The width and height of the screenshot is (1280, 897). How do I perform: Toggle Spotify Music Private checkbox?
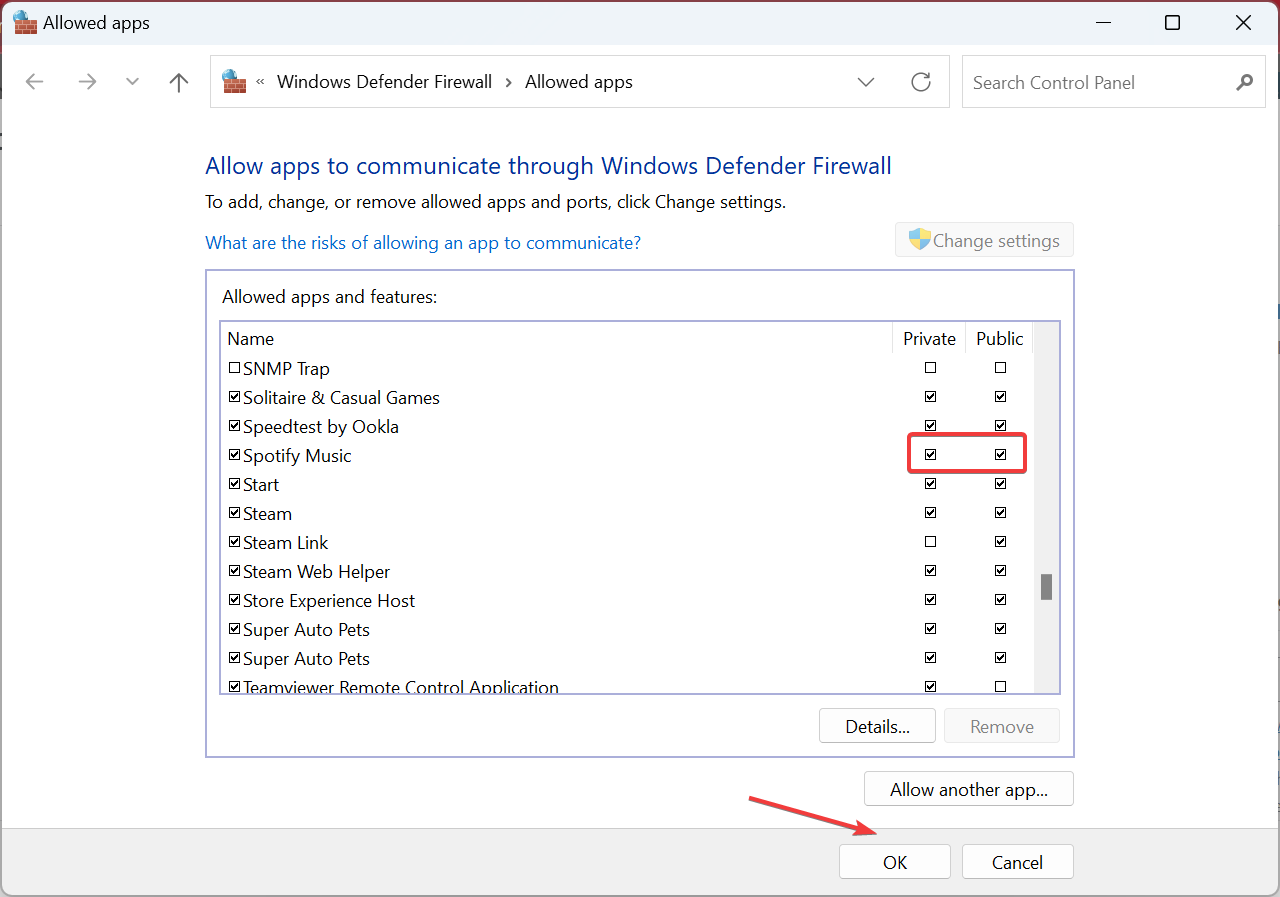tap(931, 455)
